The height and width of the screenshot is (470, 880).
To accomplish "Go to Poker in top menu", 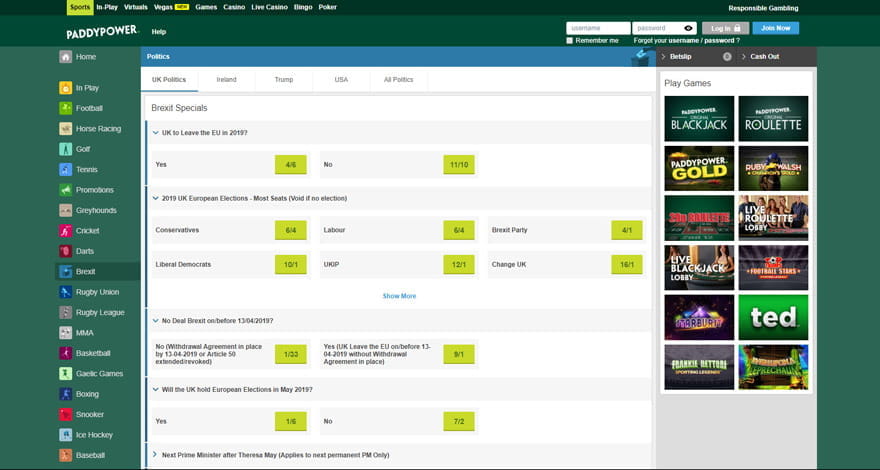I will [328, 7].
